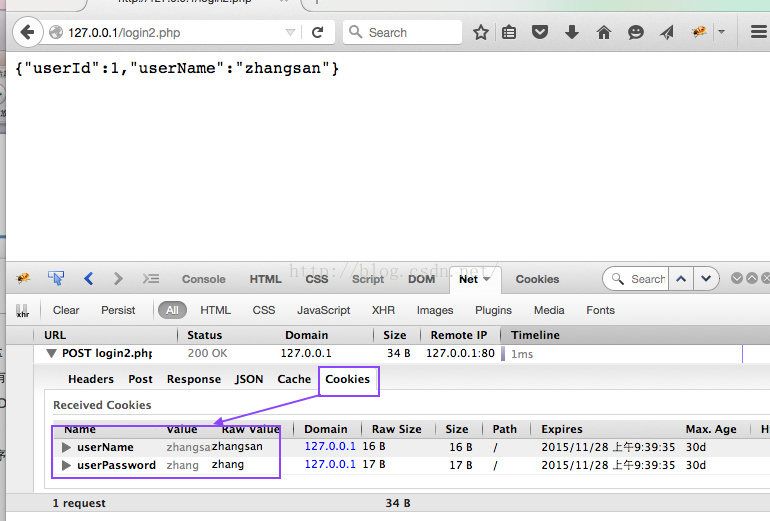Collapse the POST login2.php request row
The image size is (770, 521).
click(51, 354)
